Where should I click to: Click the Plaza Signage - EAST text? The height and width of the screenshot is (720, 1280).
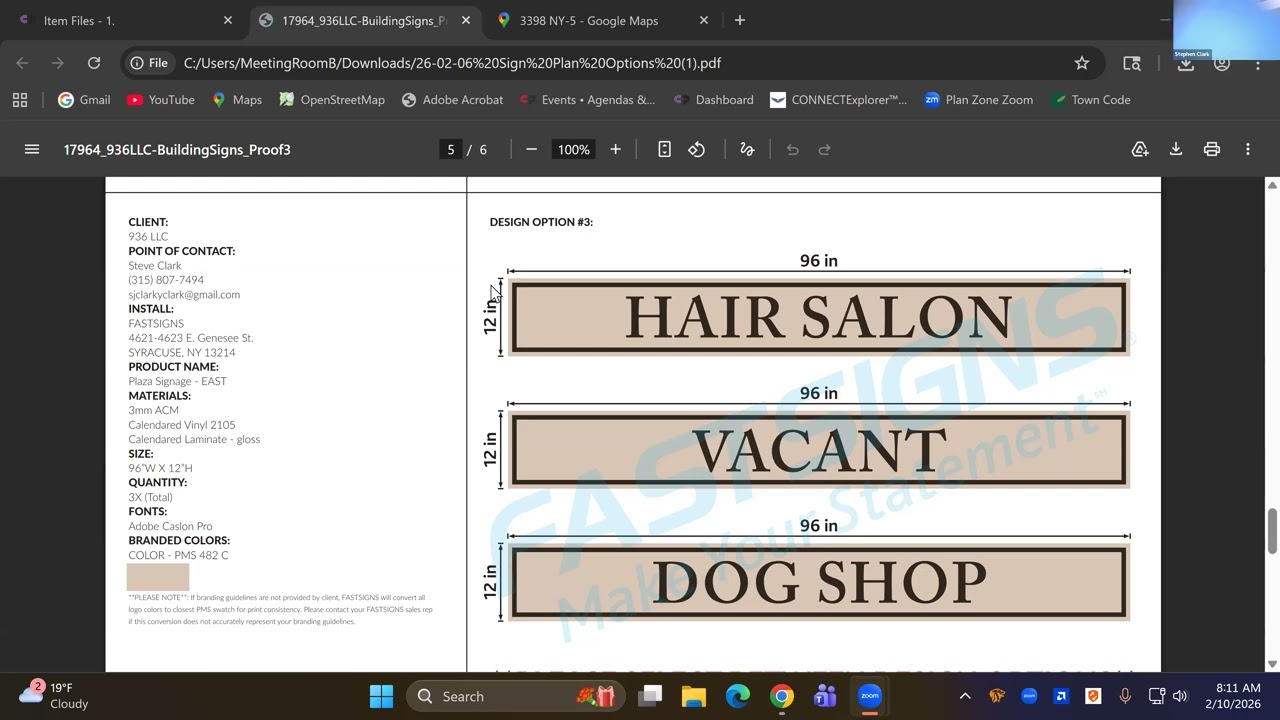click(177, 381)
